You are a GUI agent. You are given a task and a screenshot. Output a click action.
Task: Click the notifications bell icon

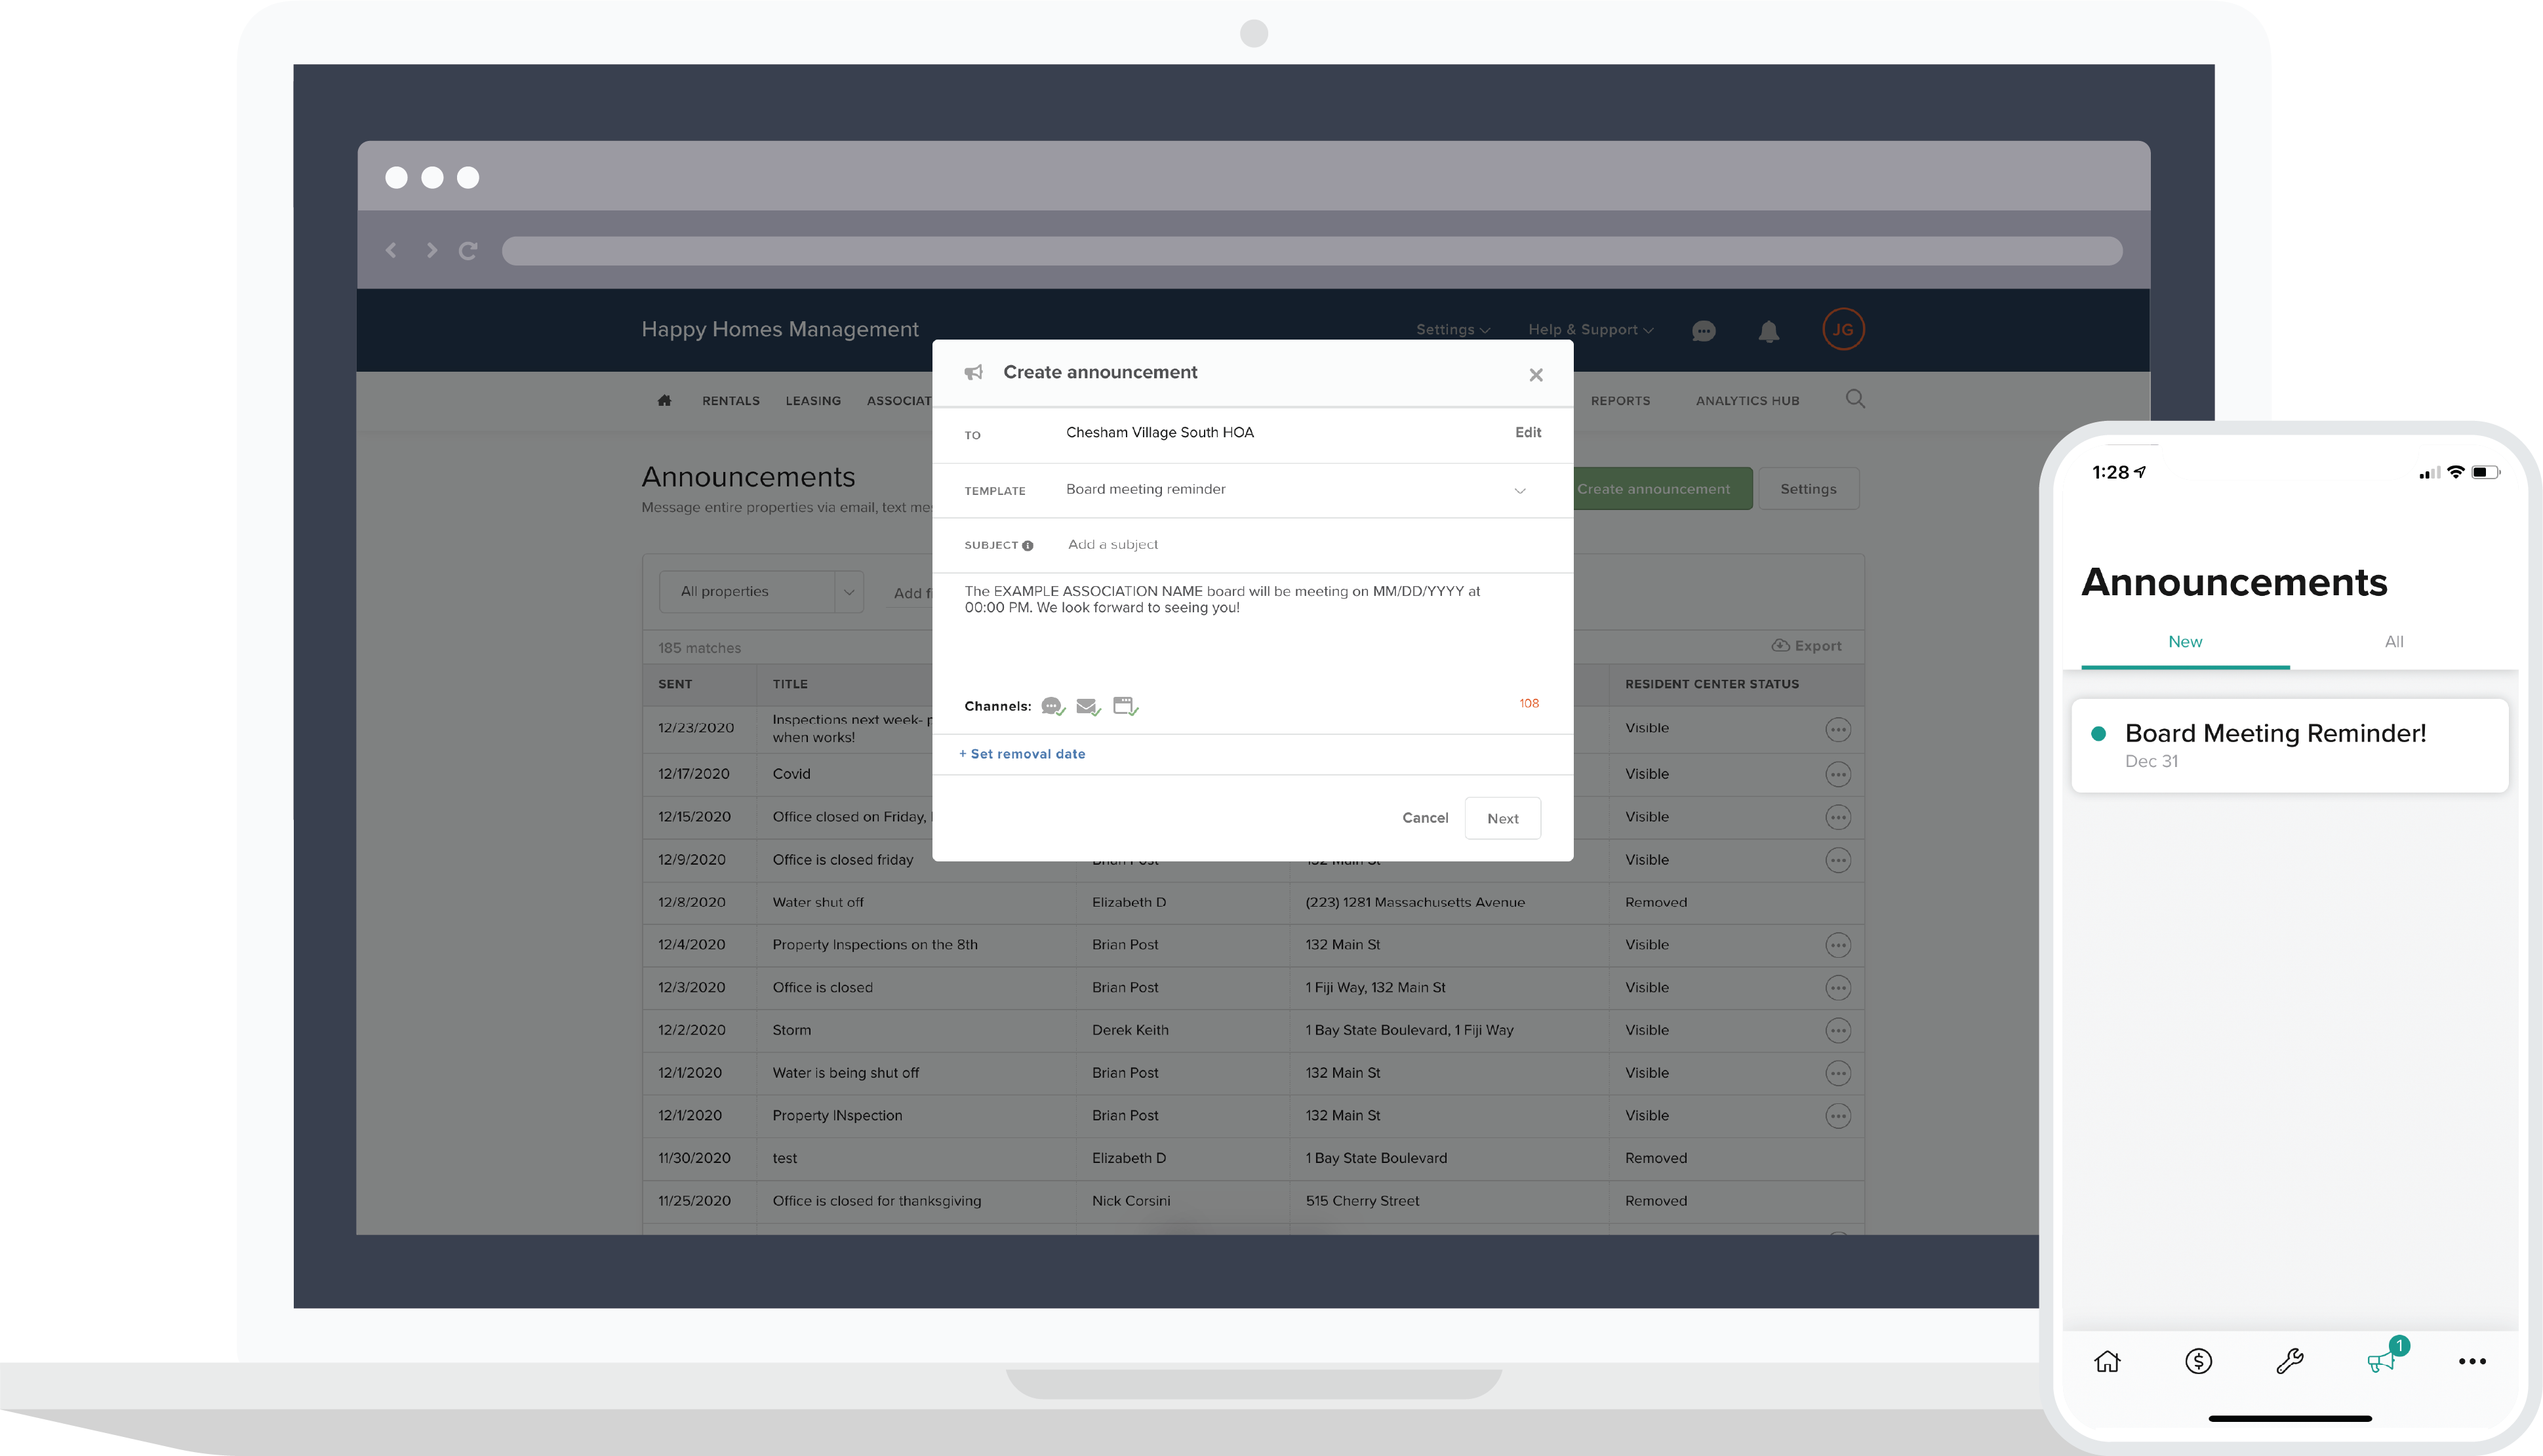click(1768, 331)
